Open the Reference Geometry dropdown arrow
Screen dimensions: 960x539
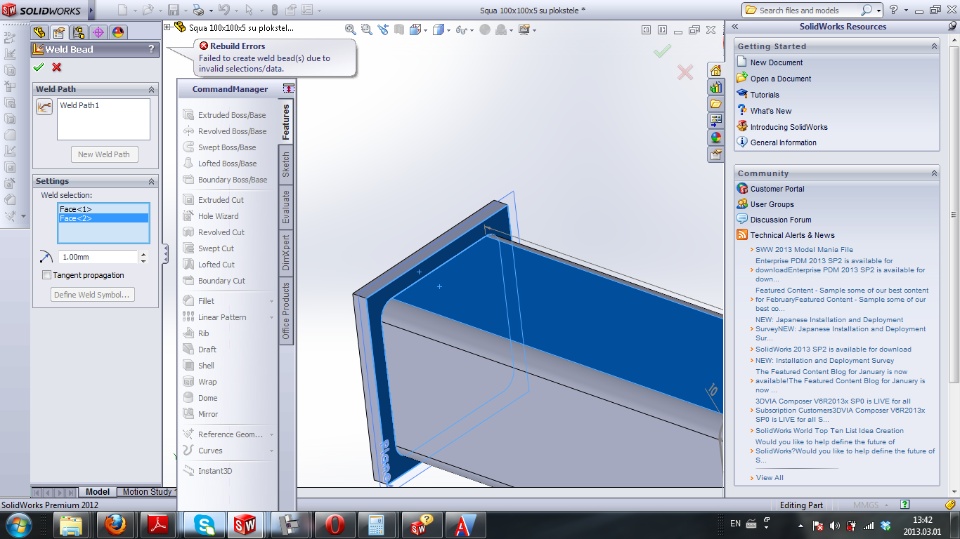[271, 434]
